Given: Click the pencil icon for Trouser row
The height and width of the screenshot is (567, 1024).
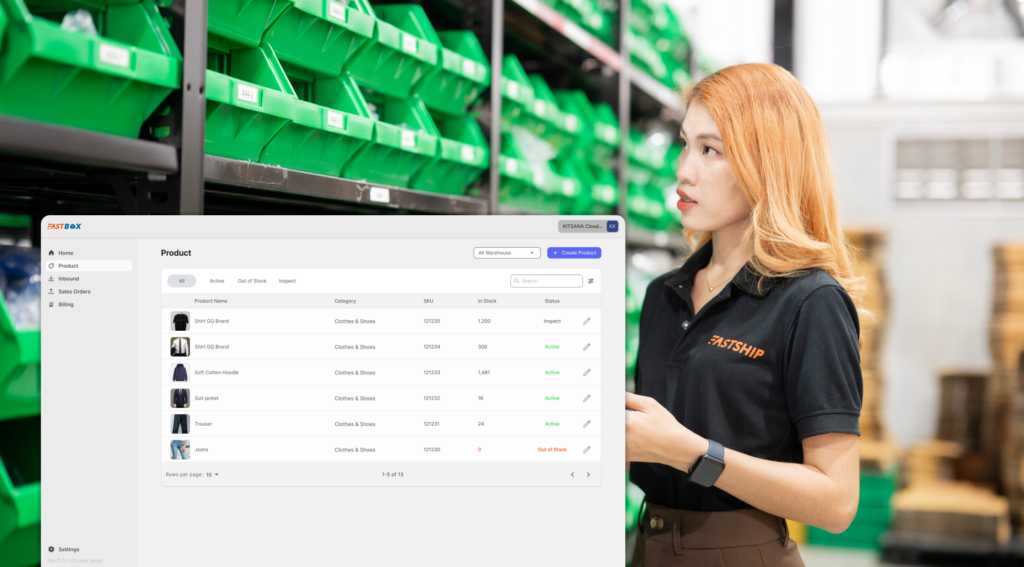Looking at the screenshot, I should click(x=587, y=424).
